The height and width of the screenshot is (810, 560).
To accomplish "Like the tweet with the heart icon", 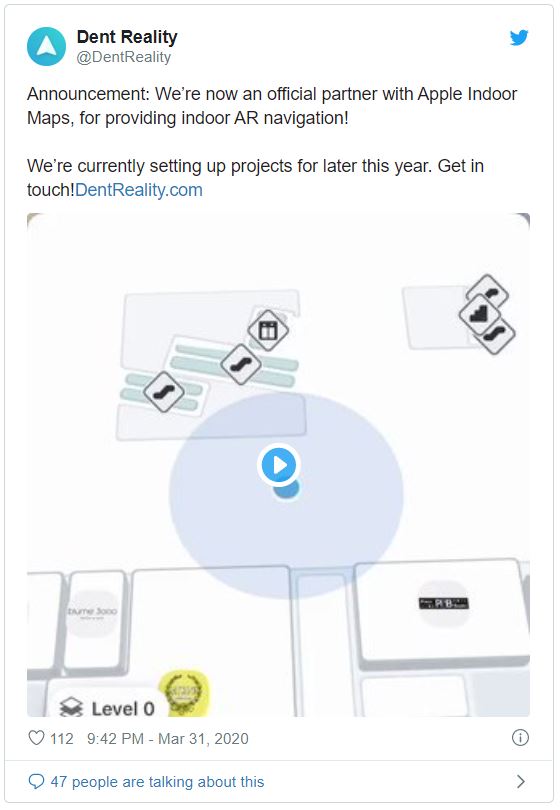I will tap(36, 738).
